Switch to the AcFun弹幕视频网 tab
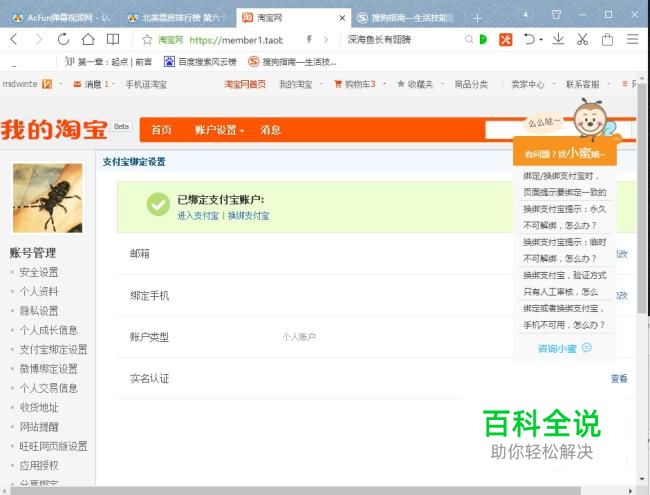The width and height of the screenshot is (650, 495). (x=60, y=17)
